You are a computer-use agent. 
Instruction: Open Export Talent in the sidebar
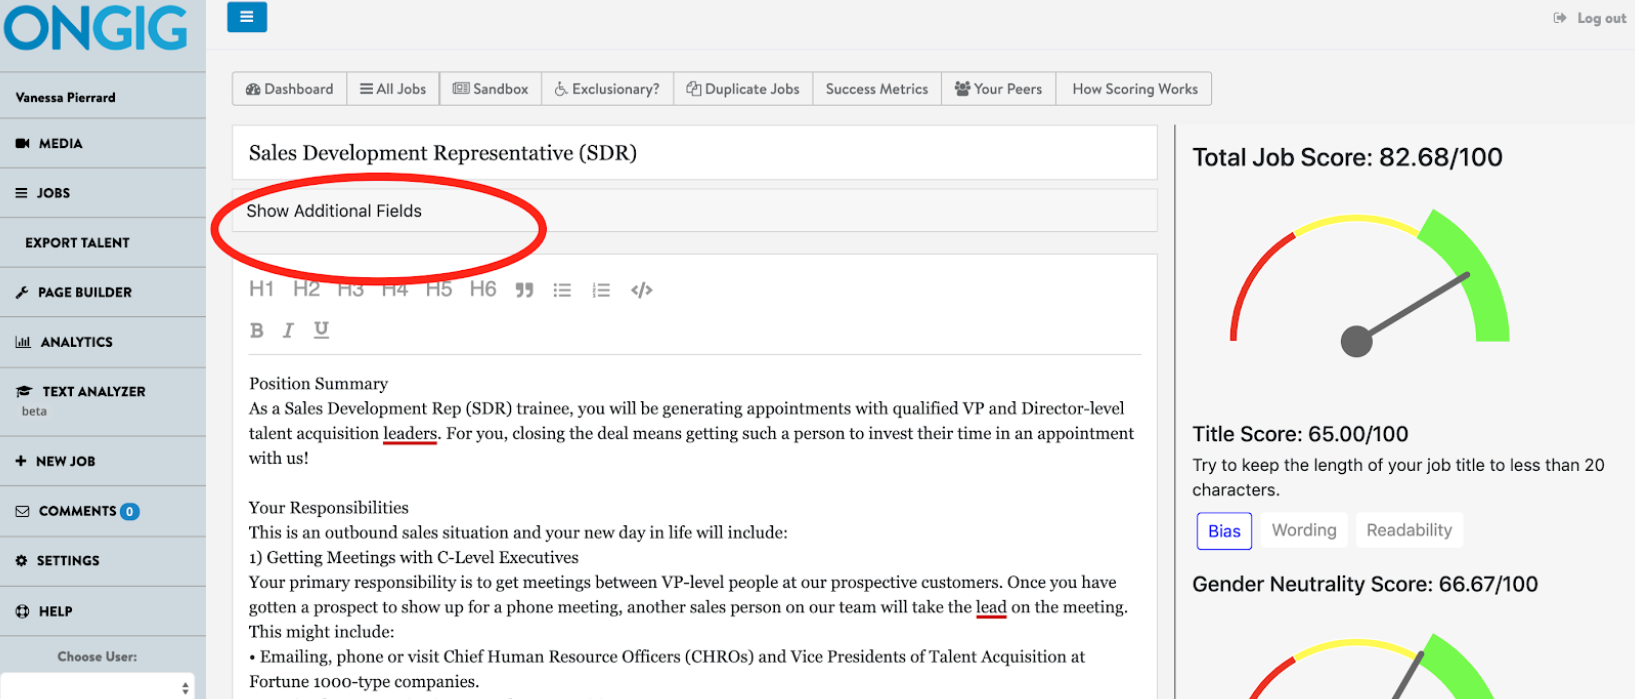[x=103, y=242]
